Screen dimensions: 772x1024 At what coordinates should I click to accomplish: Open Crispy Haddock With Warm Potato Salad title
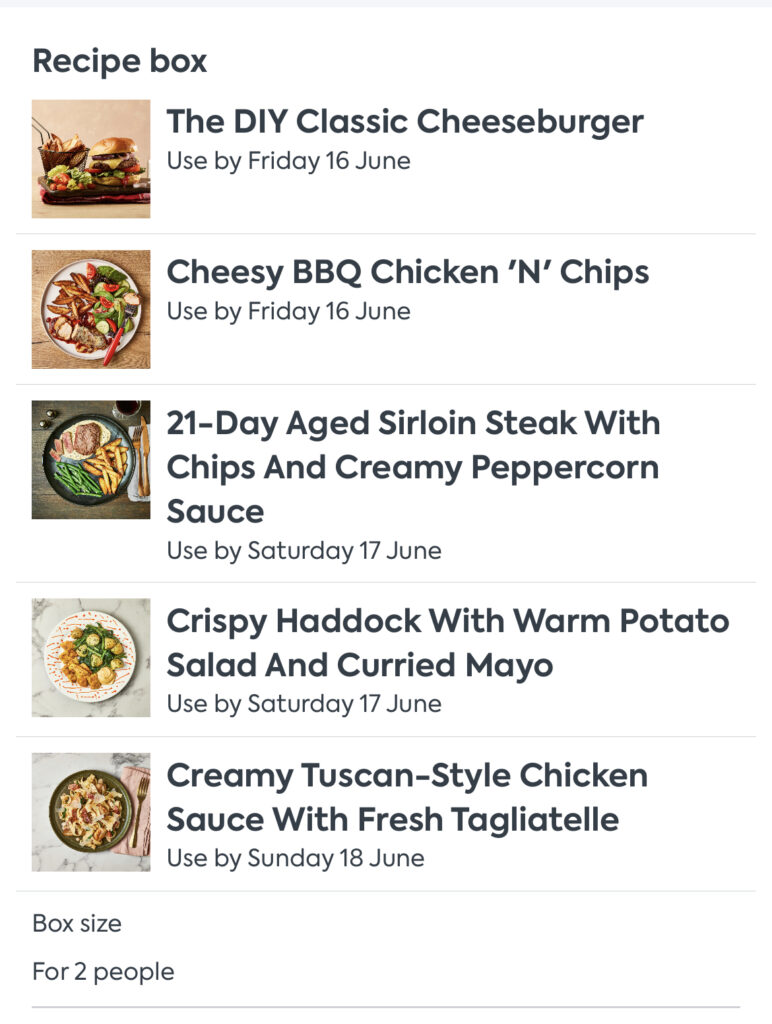(x=448, y=643)
